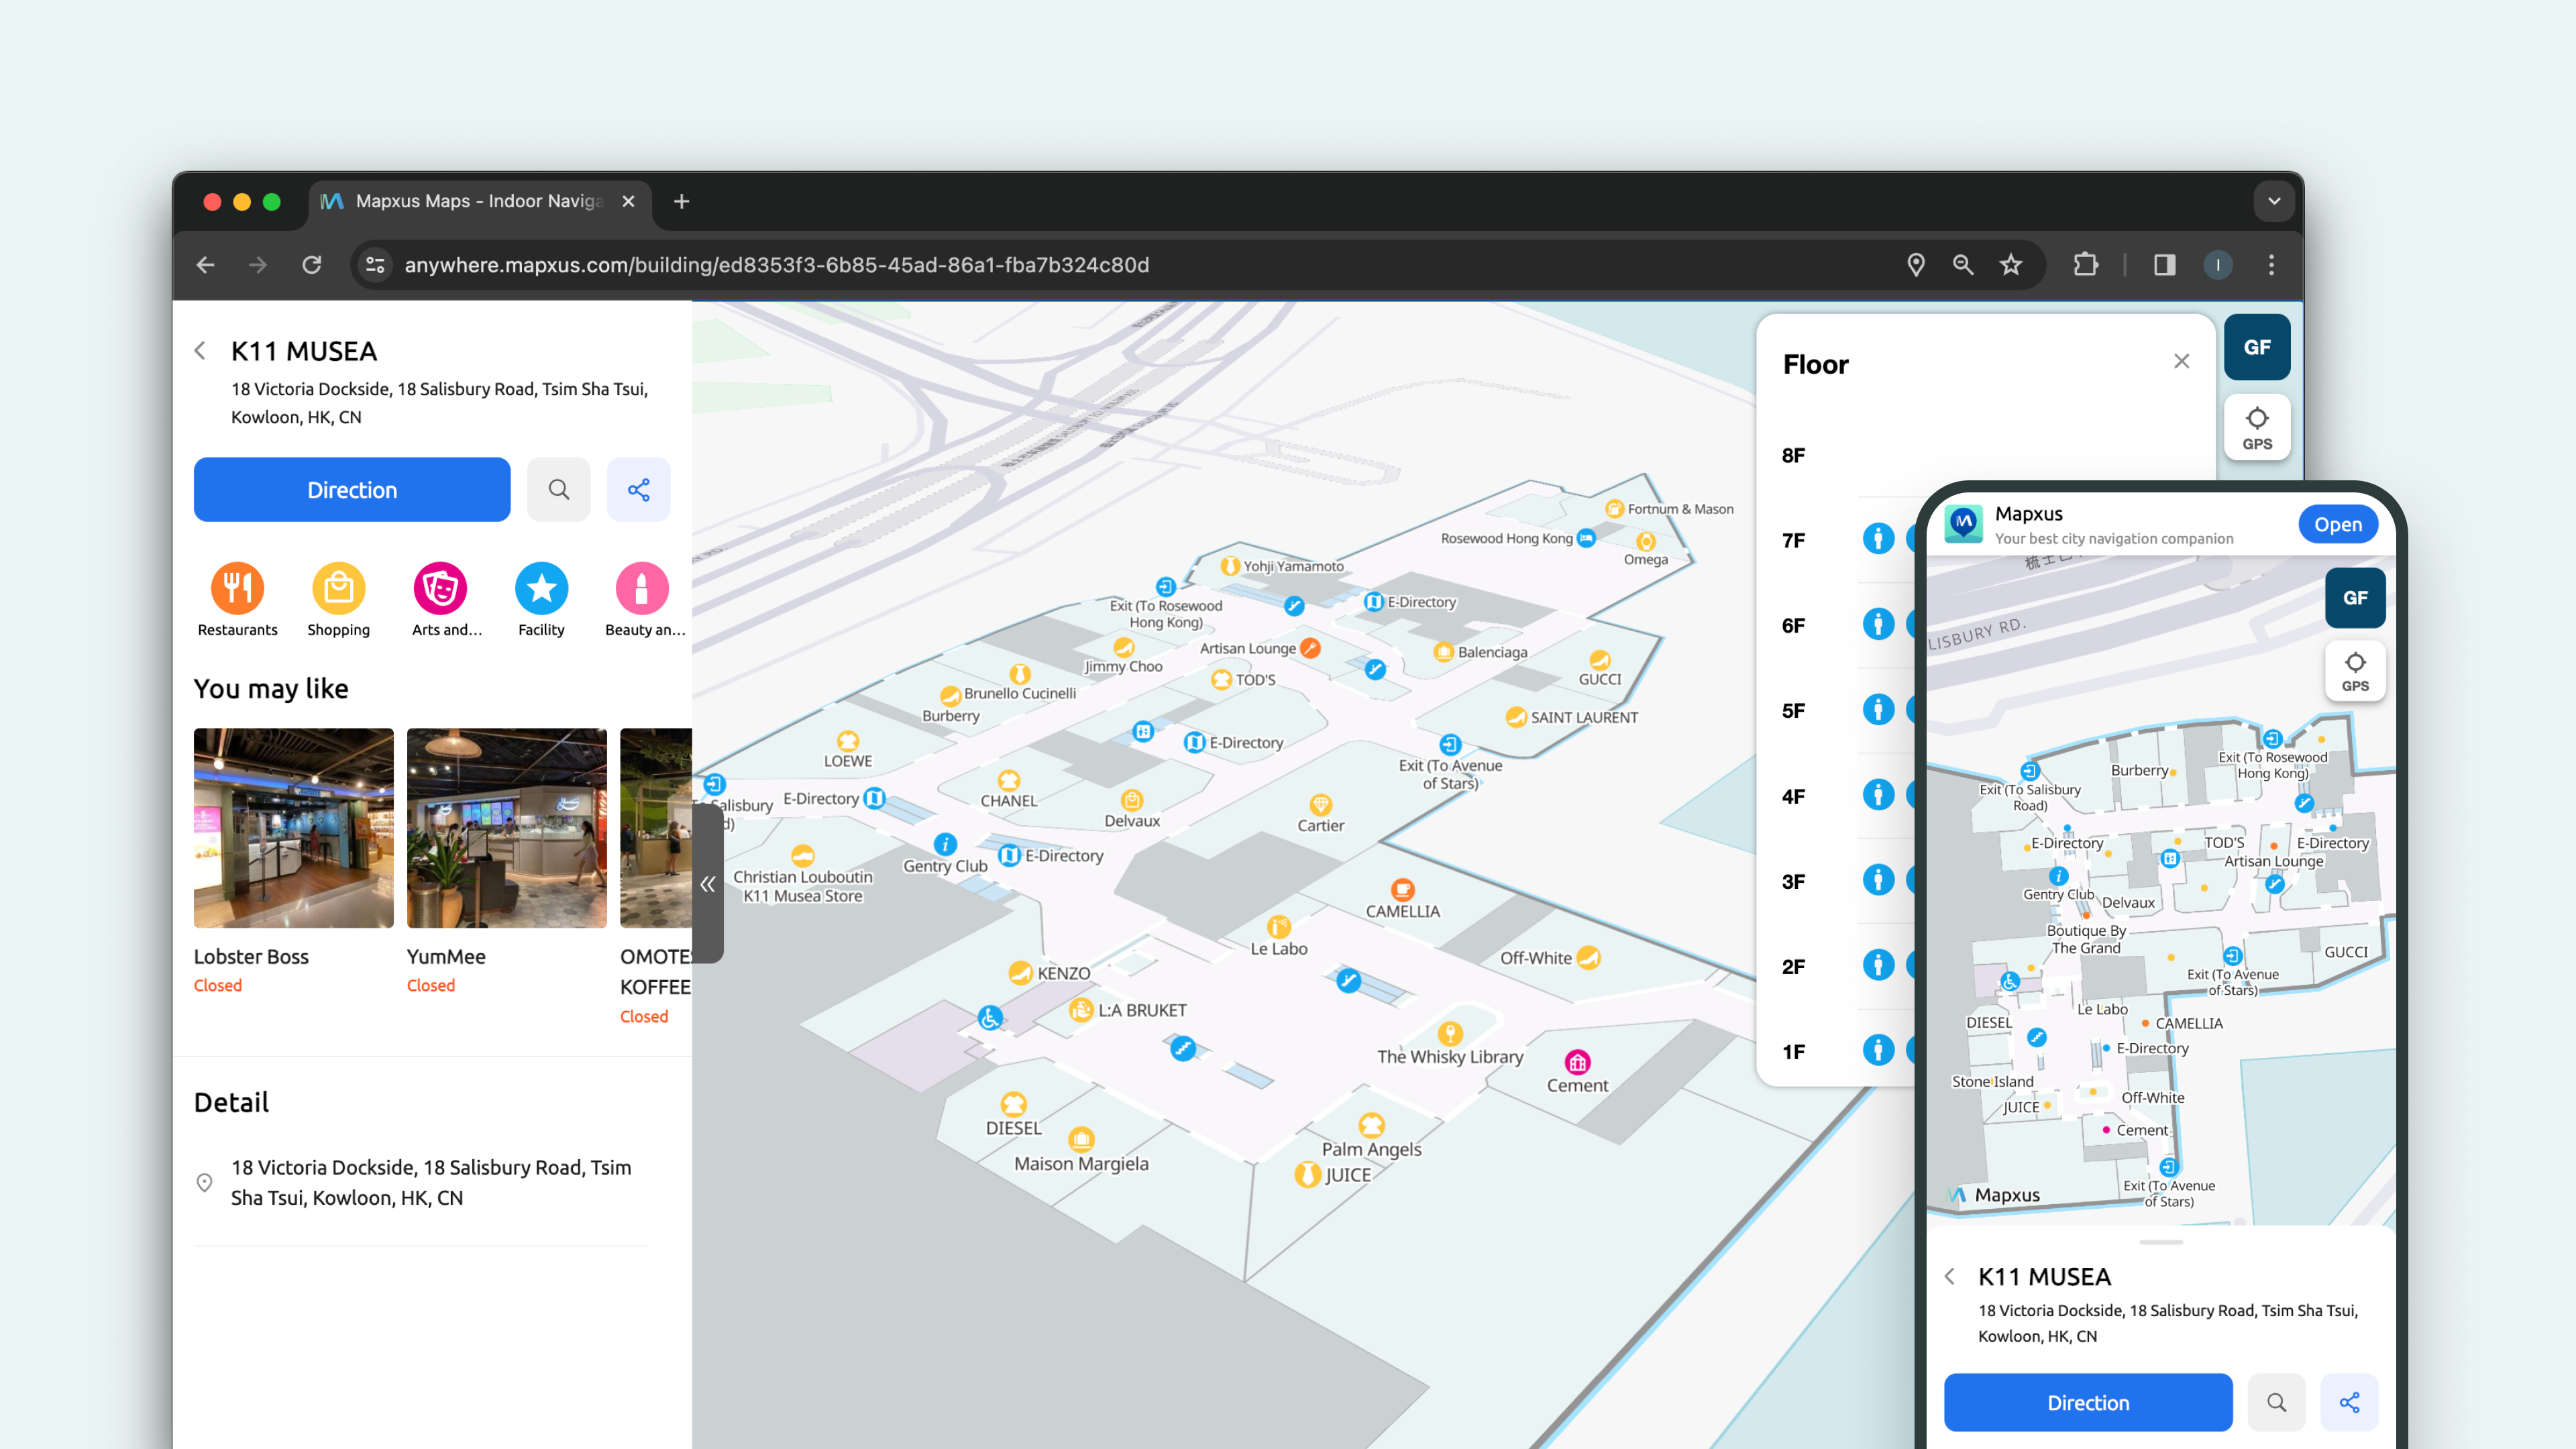Open a new browser tab
Screen dimensions: 2576x1449
[682, 201]
